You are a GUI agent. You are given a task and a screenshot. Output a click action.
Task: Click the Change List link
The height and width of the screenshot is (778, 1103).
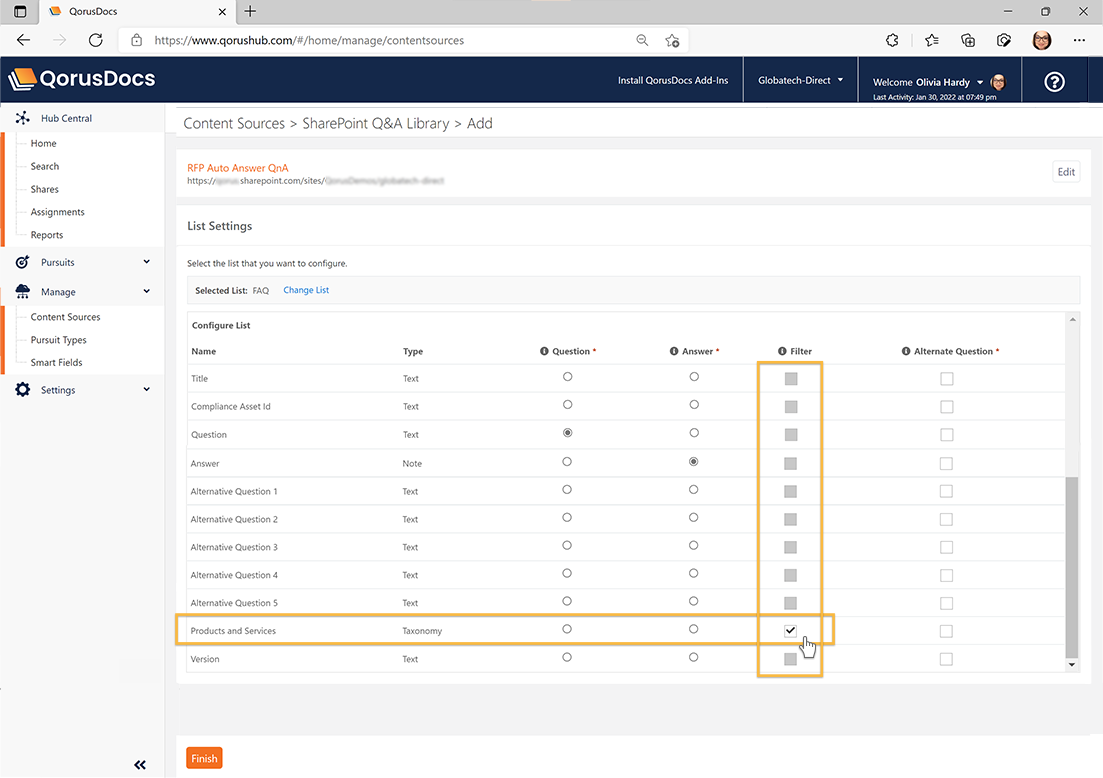306,290
